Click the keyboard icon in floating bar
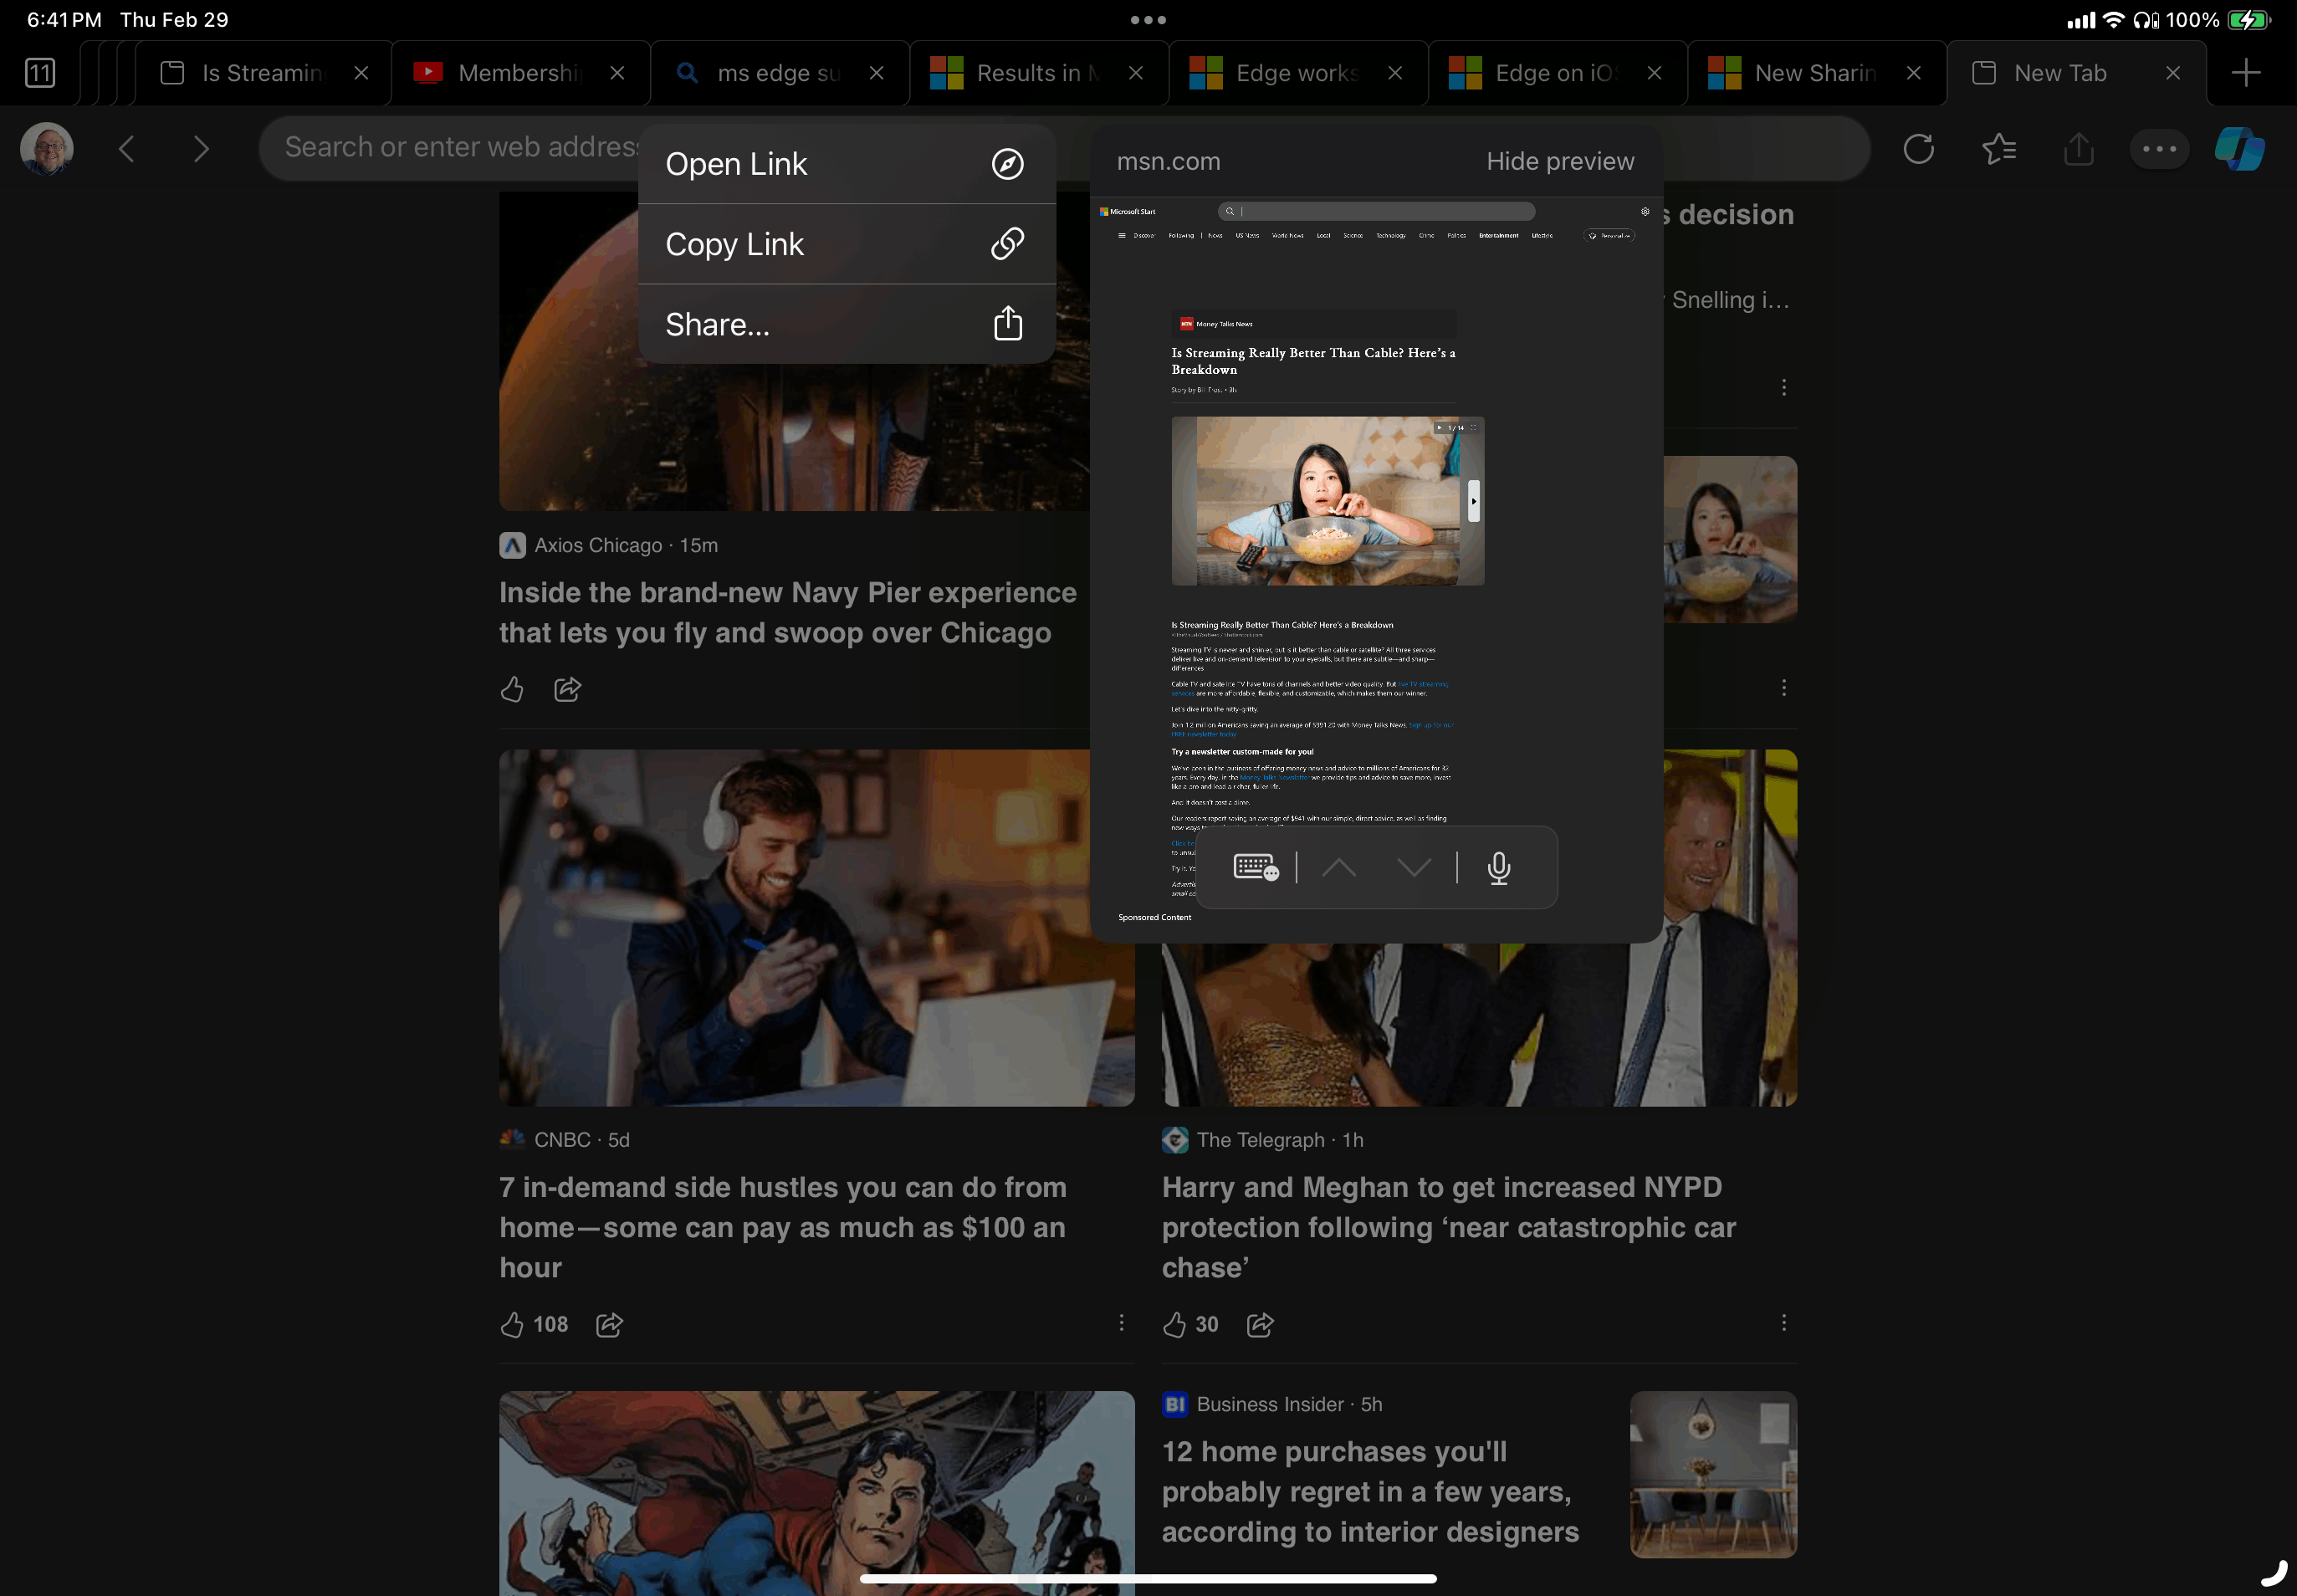The height and width of the screenshot is (1596, 2297). click(1255, 867)
